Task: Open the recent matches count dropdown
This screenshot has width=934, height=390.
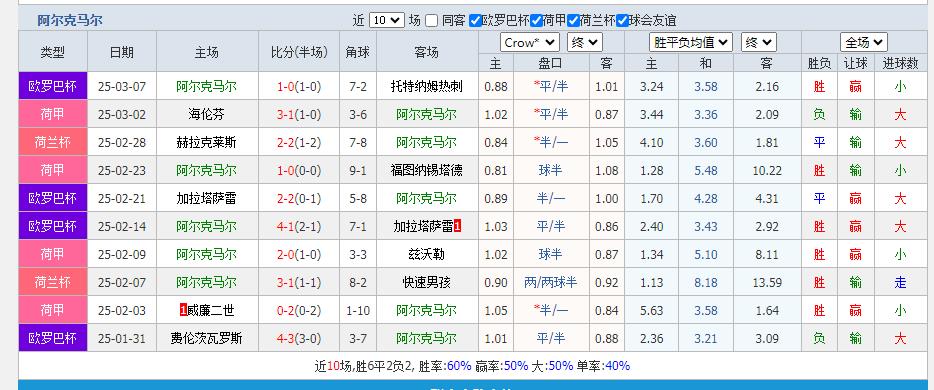Action: (x=387, y=20)
